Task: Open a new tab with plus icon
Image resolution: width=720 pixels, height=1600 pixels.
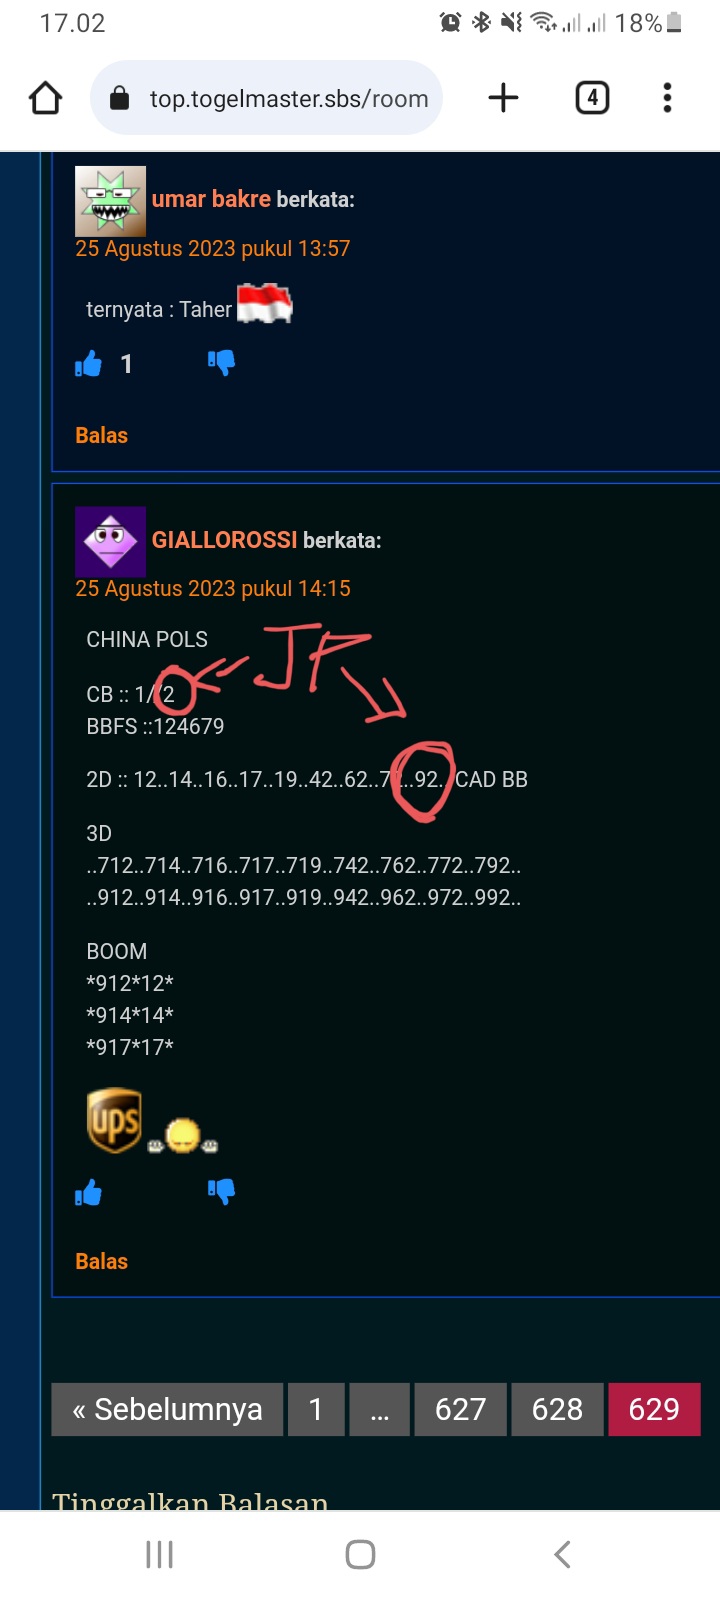Action: point(503,97)
